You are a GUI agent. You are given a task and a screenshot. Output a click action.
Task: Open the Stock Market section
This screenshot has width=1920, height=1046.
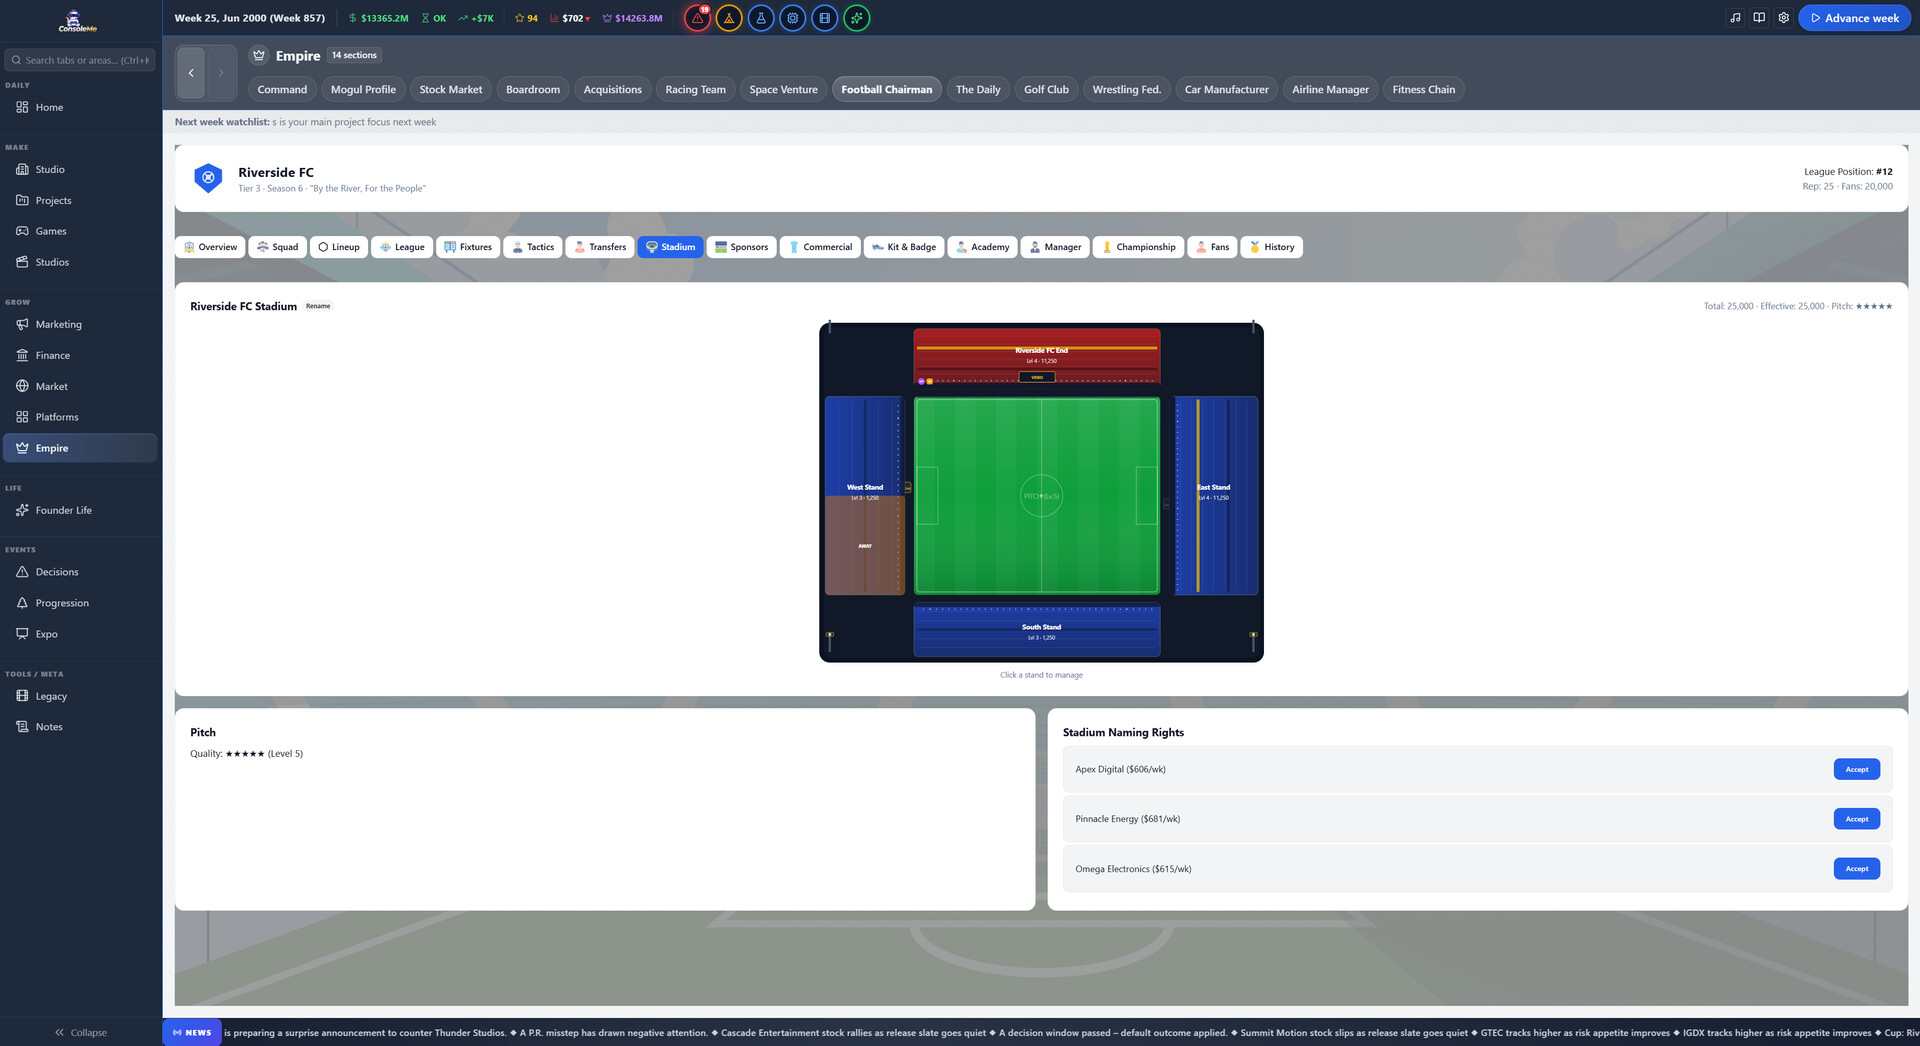click(451, 89)
